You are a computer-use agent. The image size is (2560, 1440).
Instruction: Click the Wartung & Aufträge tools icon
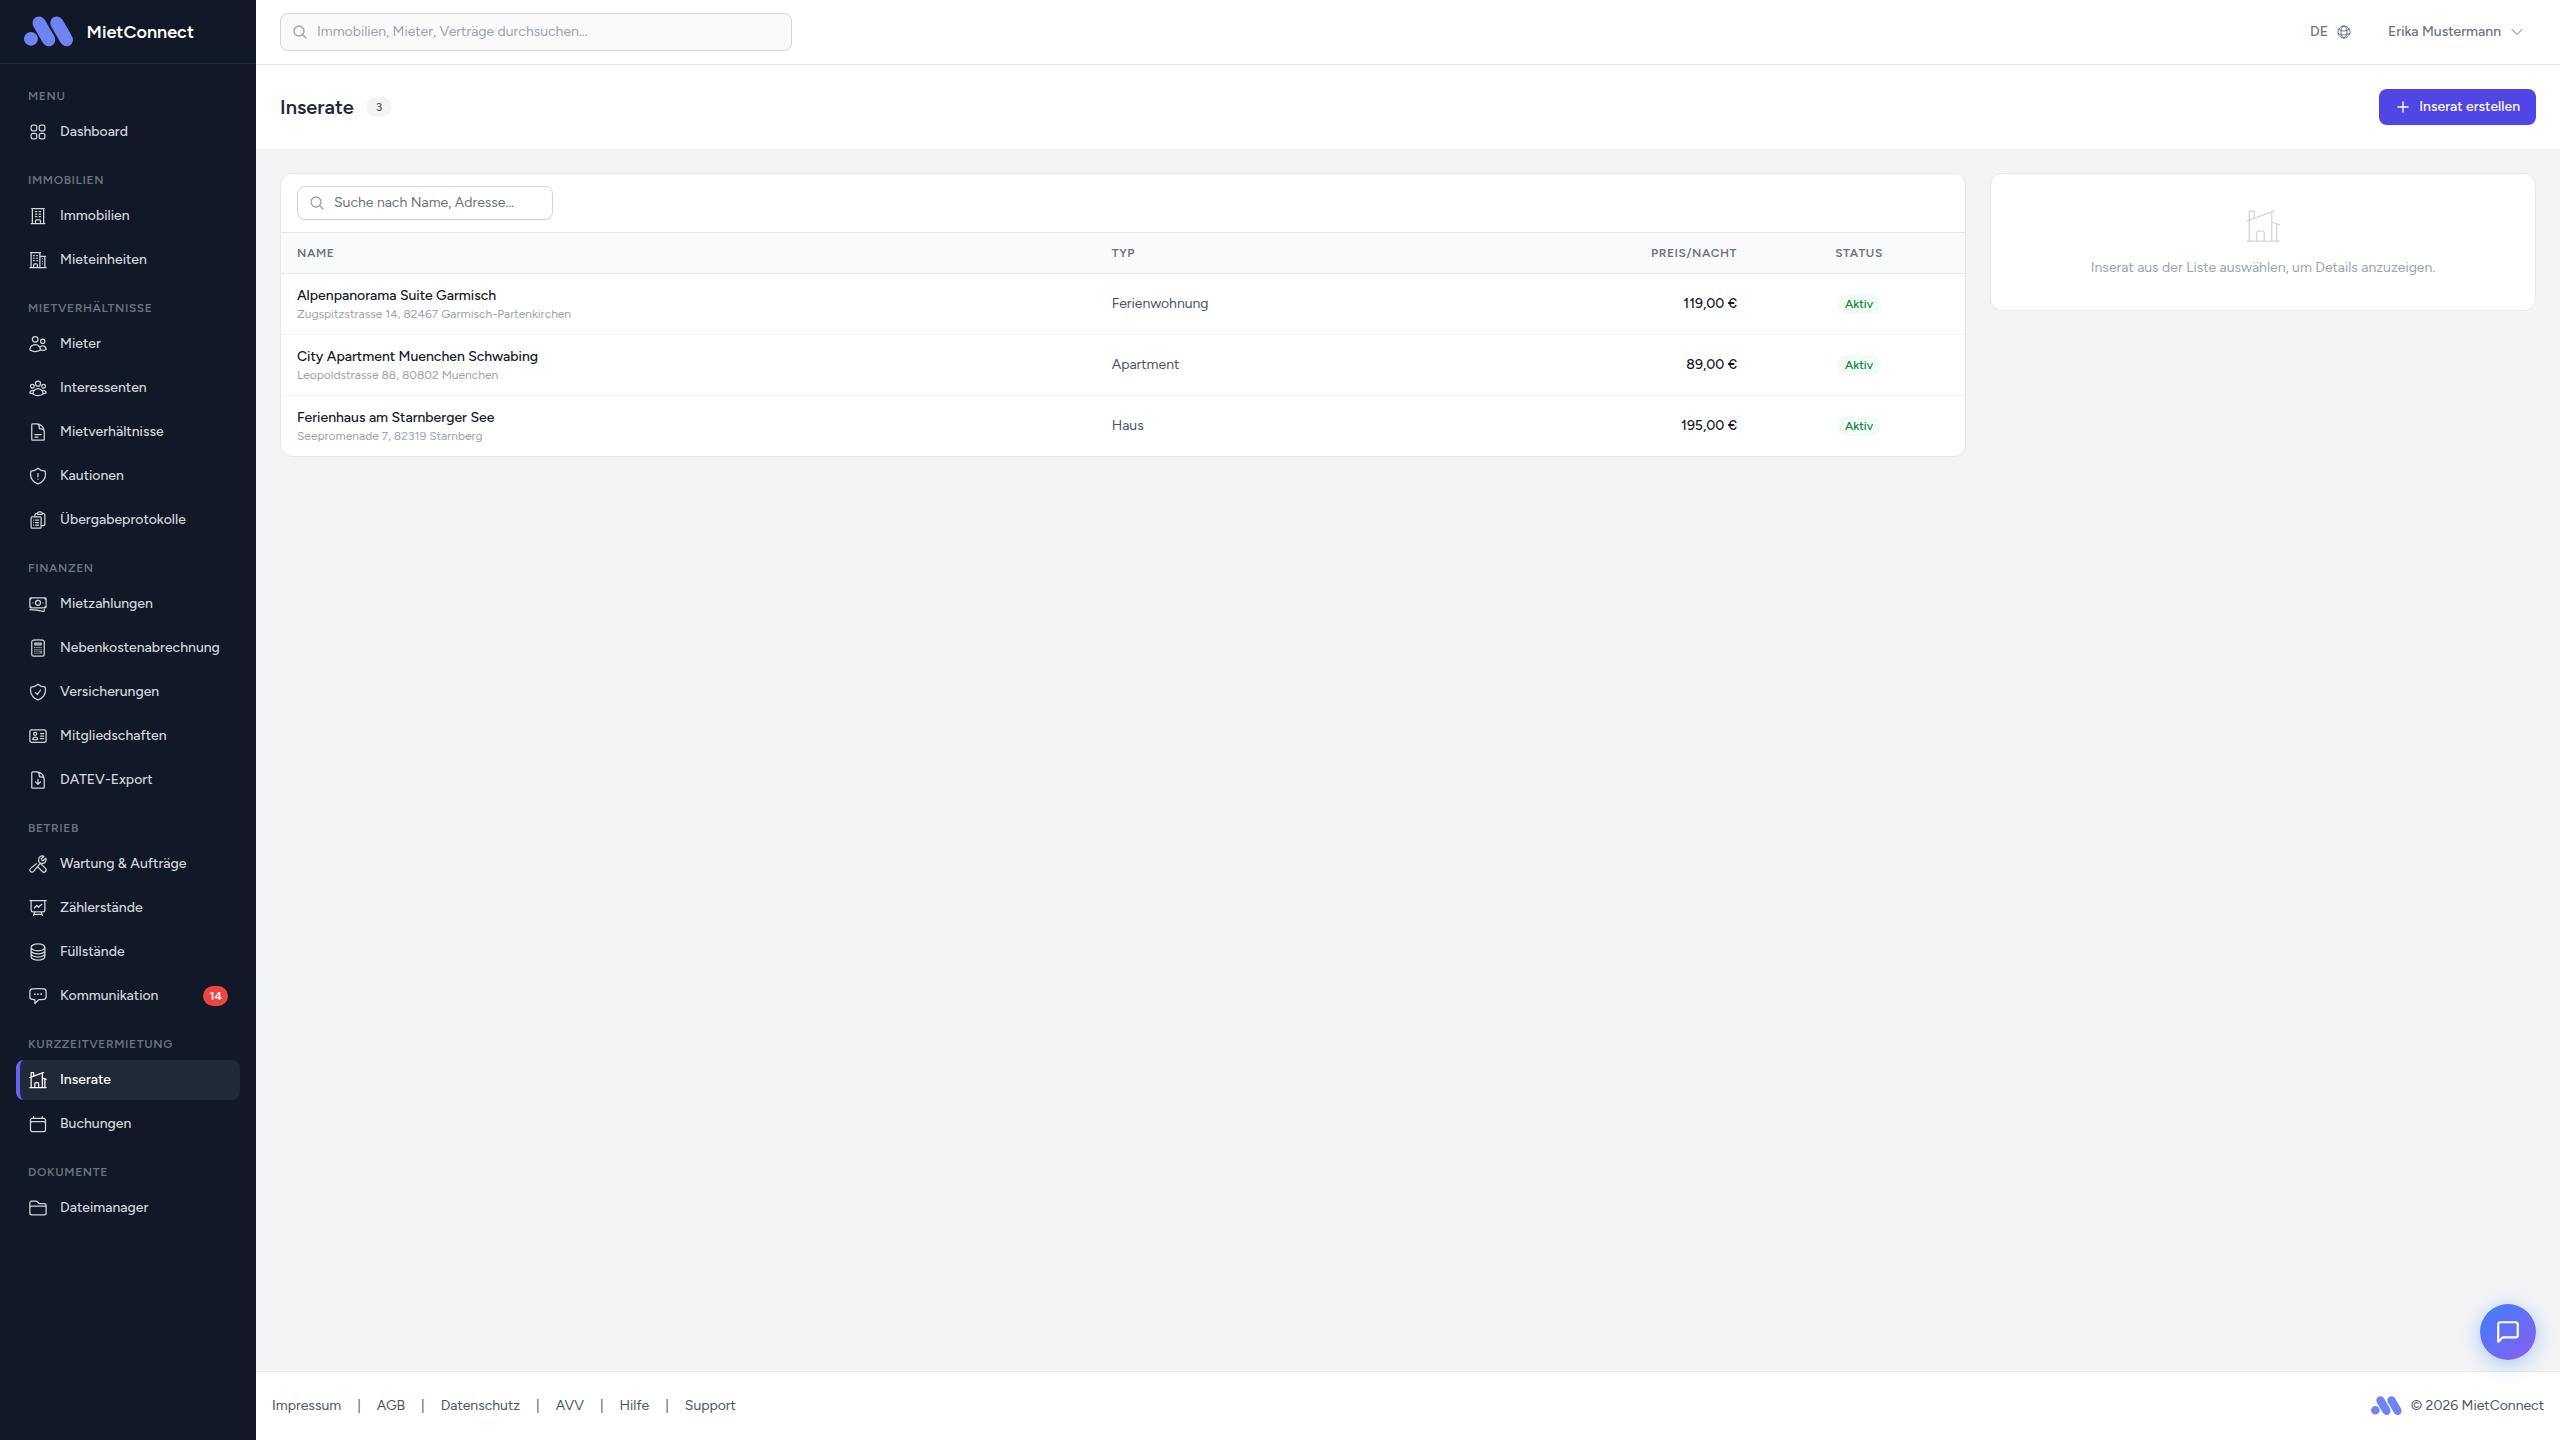(38, 864)
